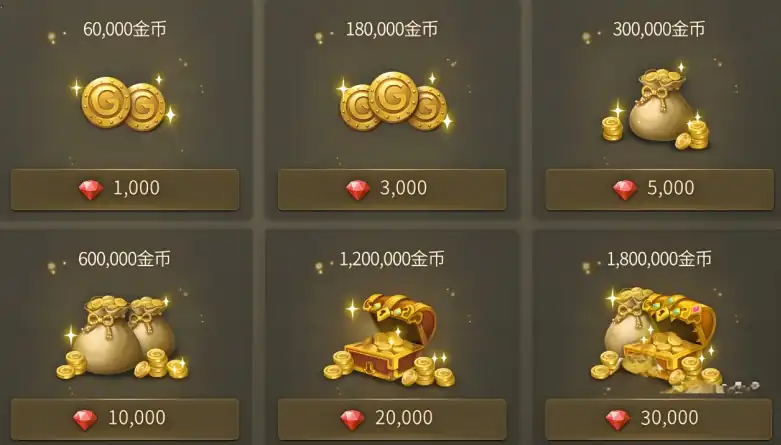Click the ruby gem beside 1,000

91,189
